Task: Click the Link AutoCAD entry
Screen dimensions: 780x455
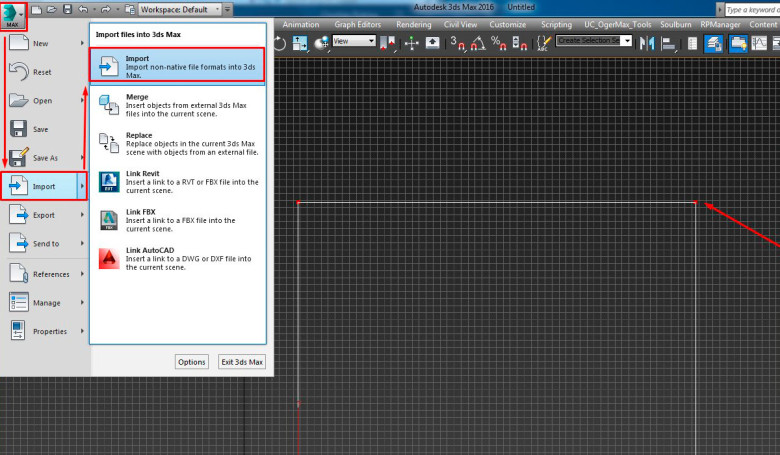Action: (178, 258)
